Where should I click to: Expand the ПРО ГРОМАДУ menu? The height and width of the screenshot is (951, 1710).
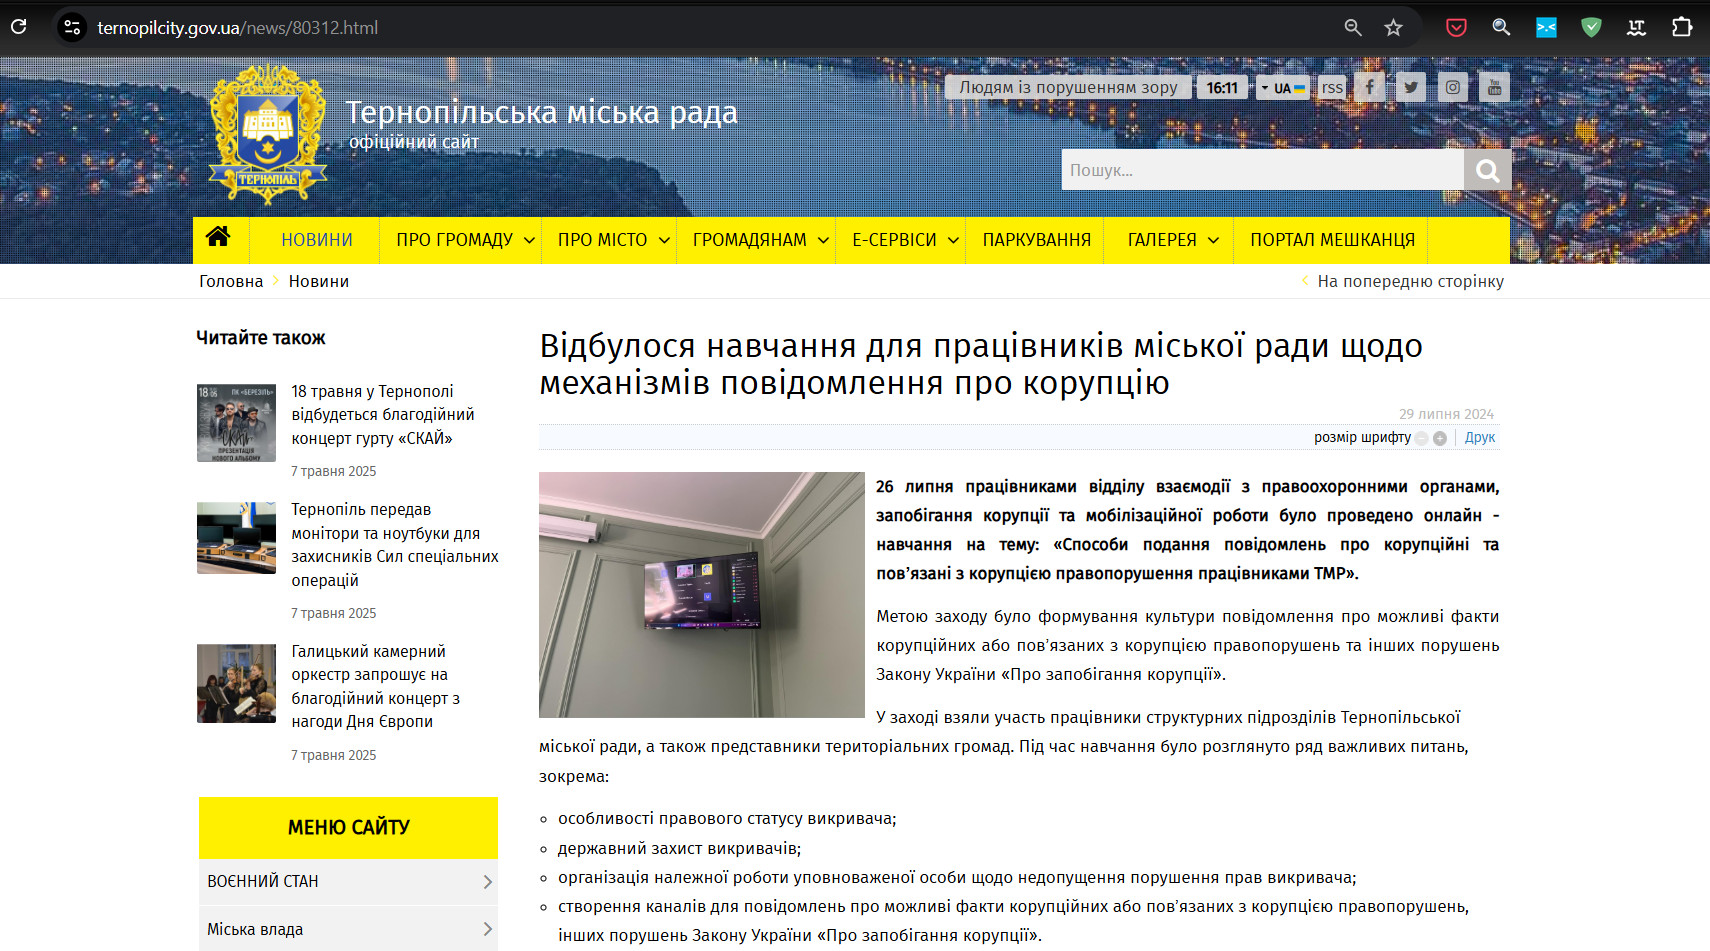pos(465,240)
